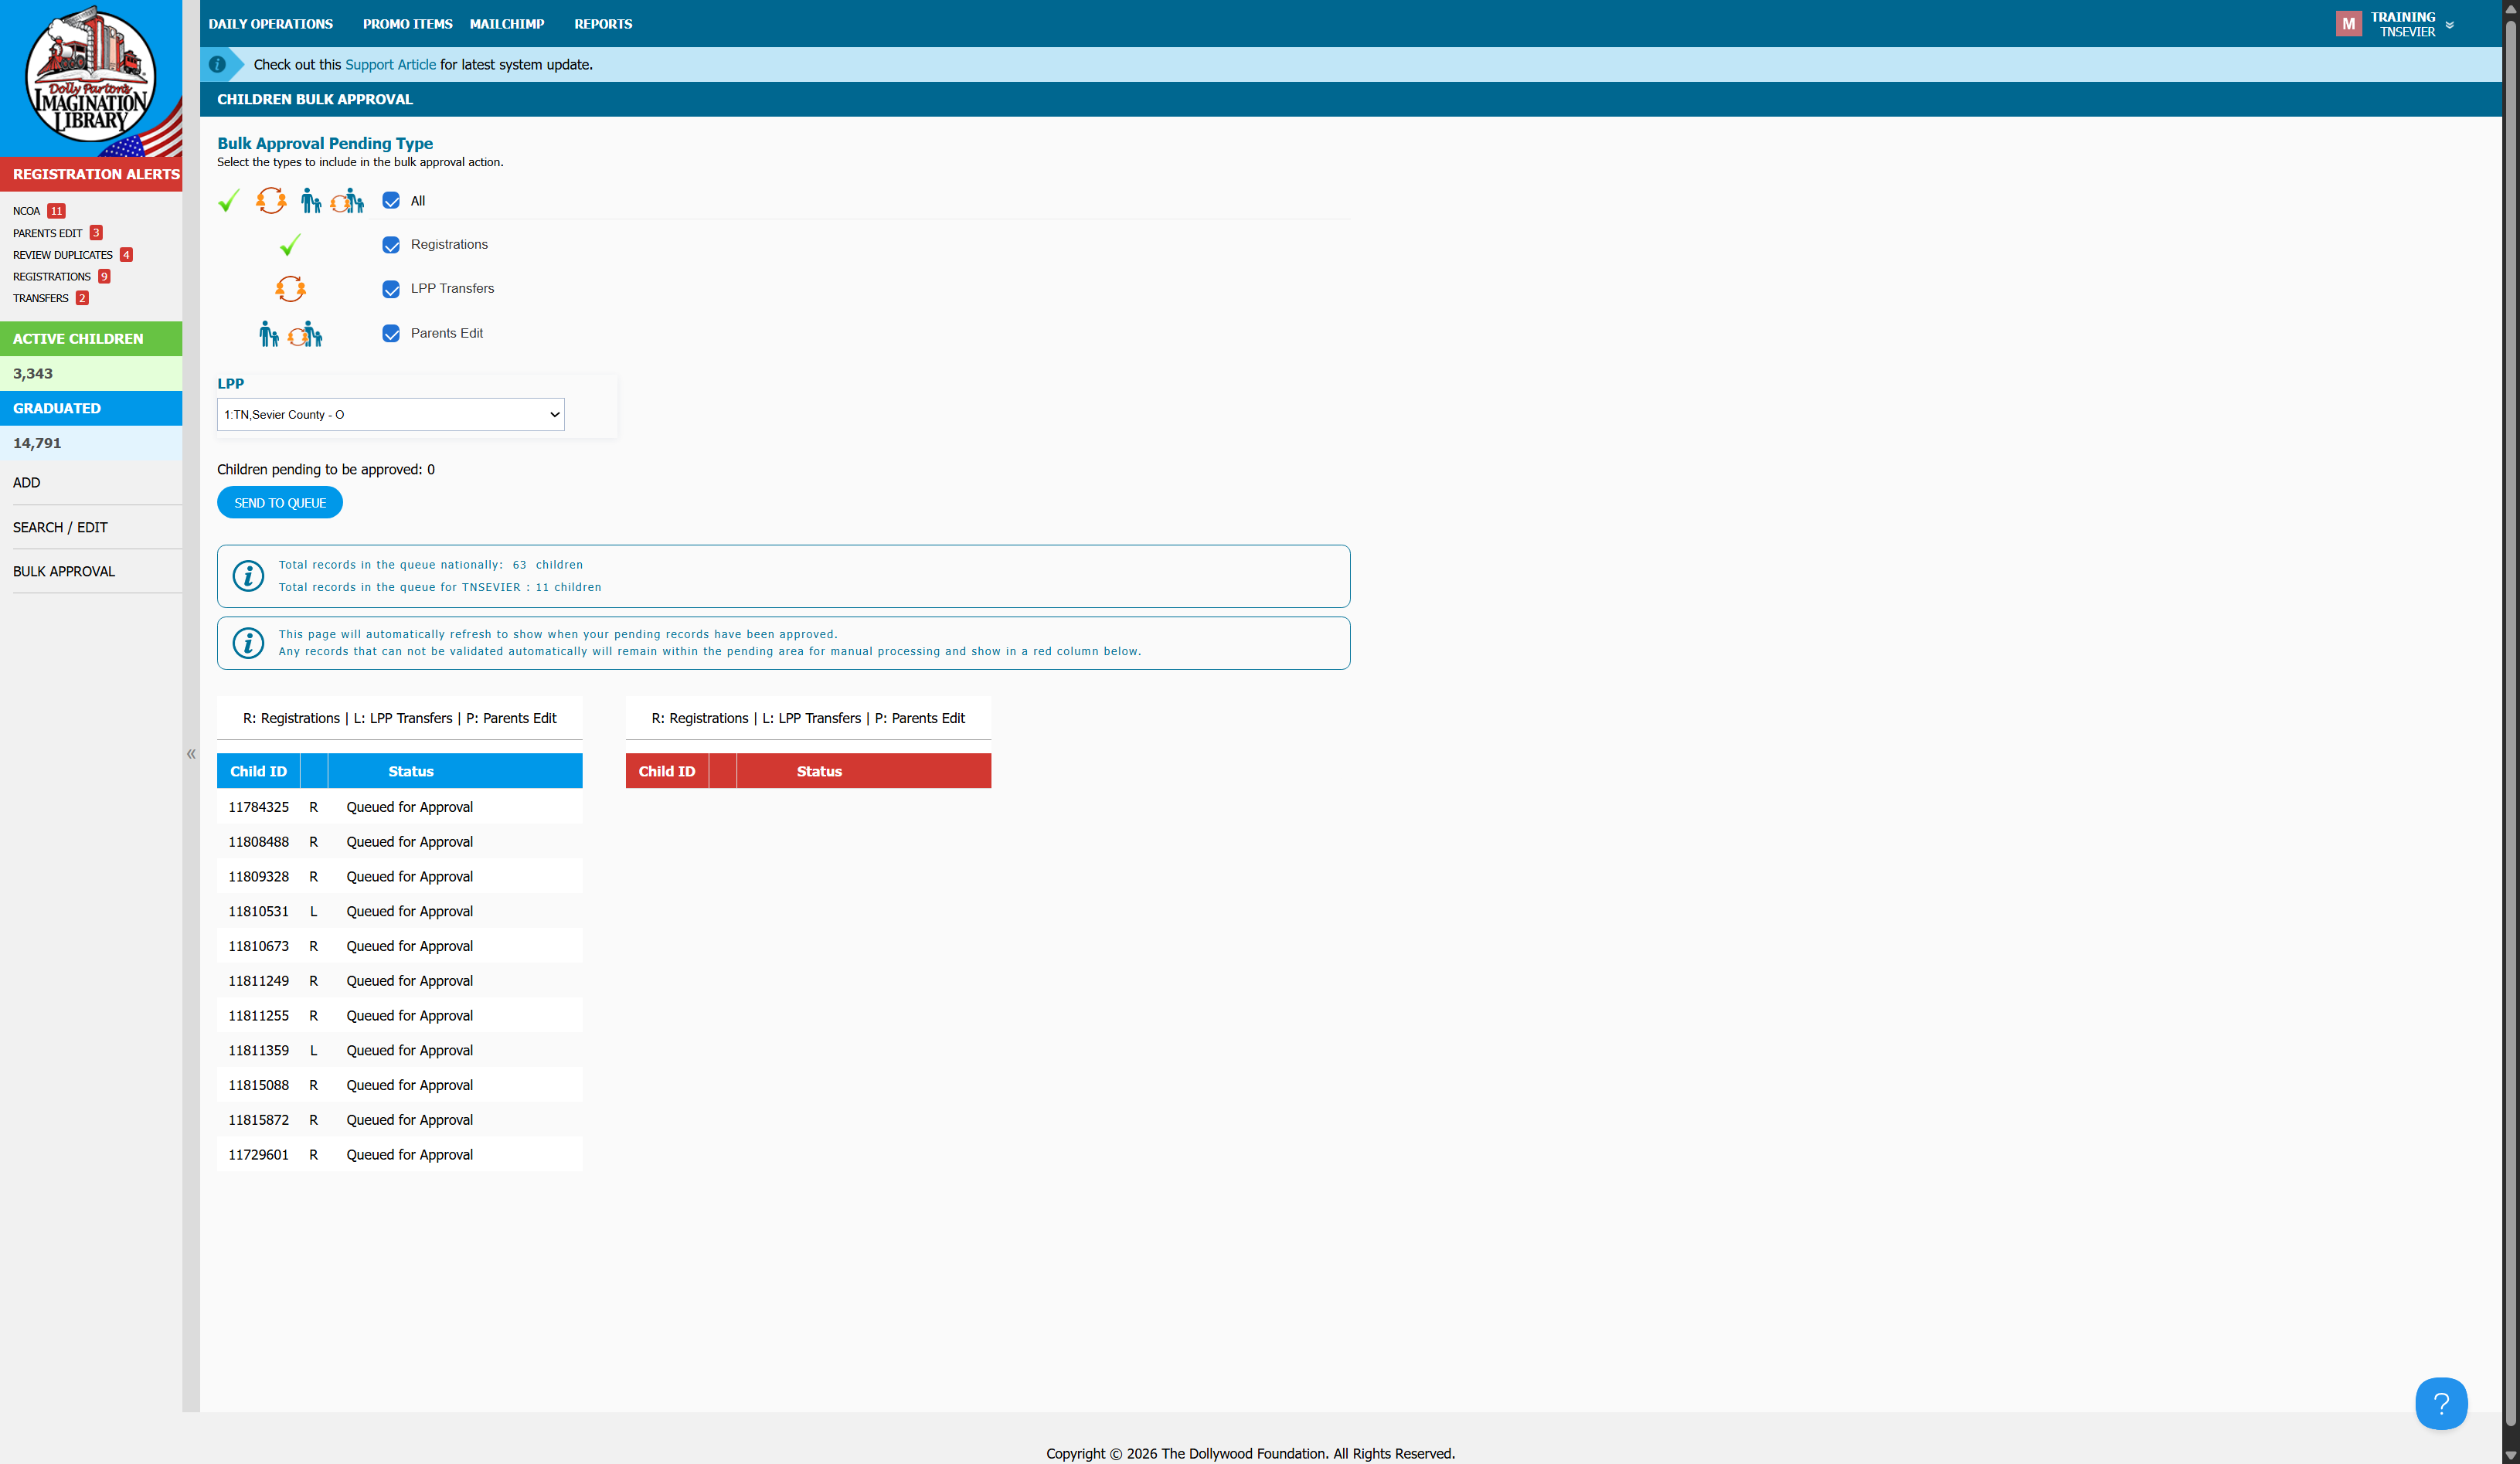Click the blue Child ID column header
The height and width of the screenshot is (1464, 2520).
pyautogui.click(x=258, y=771)
